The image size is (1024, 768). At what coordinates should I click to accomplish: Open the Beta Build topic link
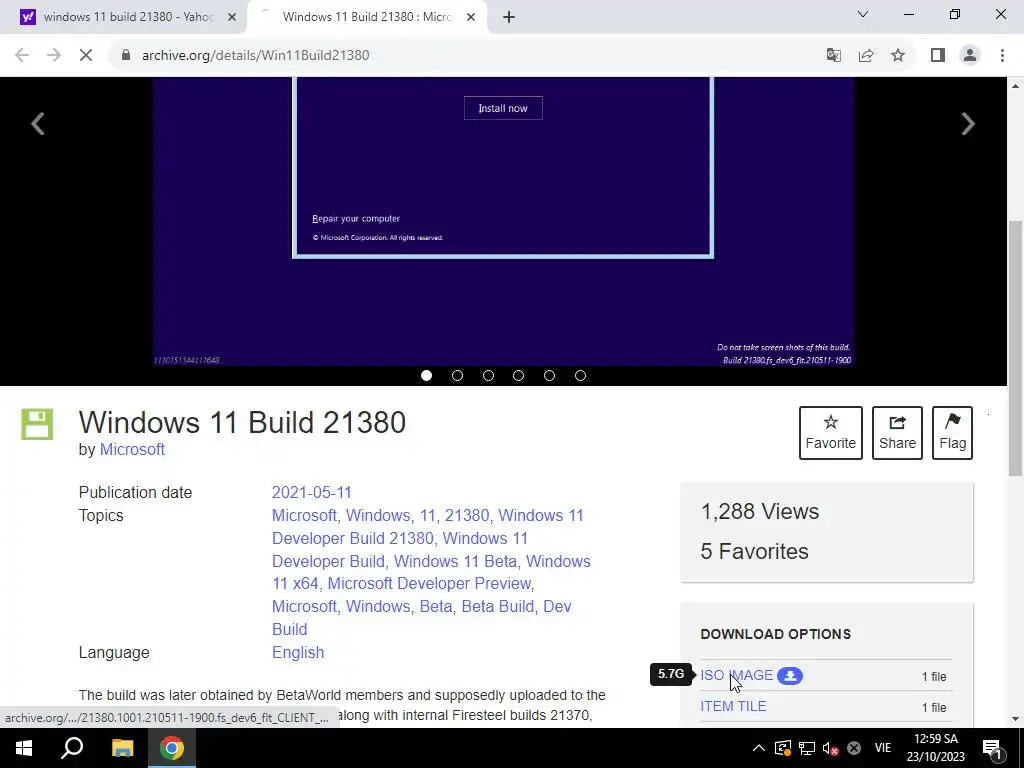coord(498,606)
